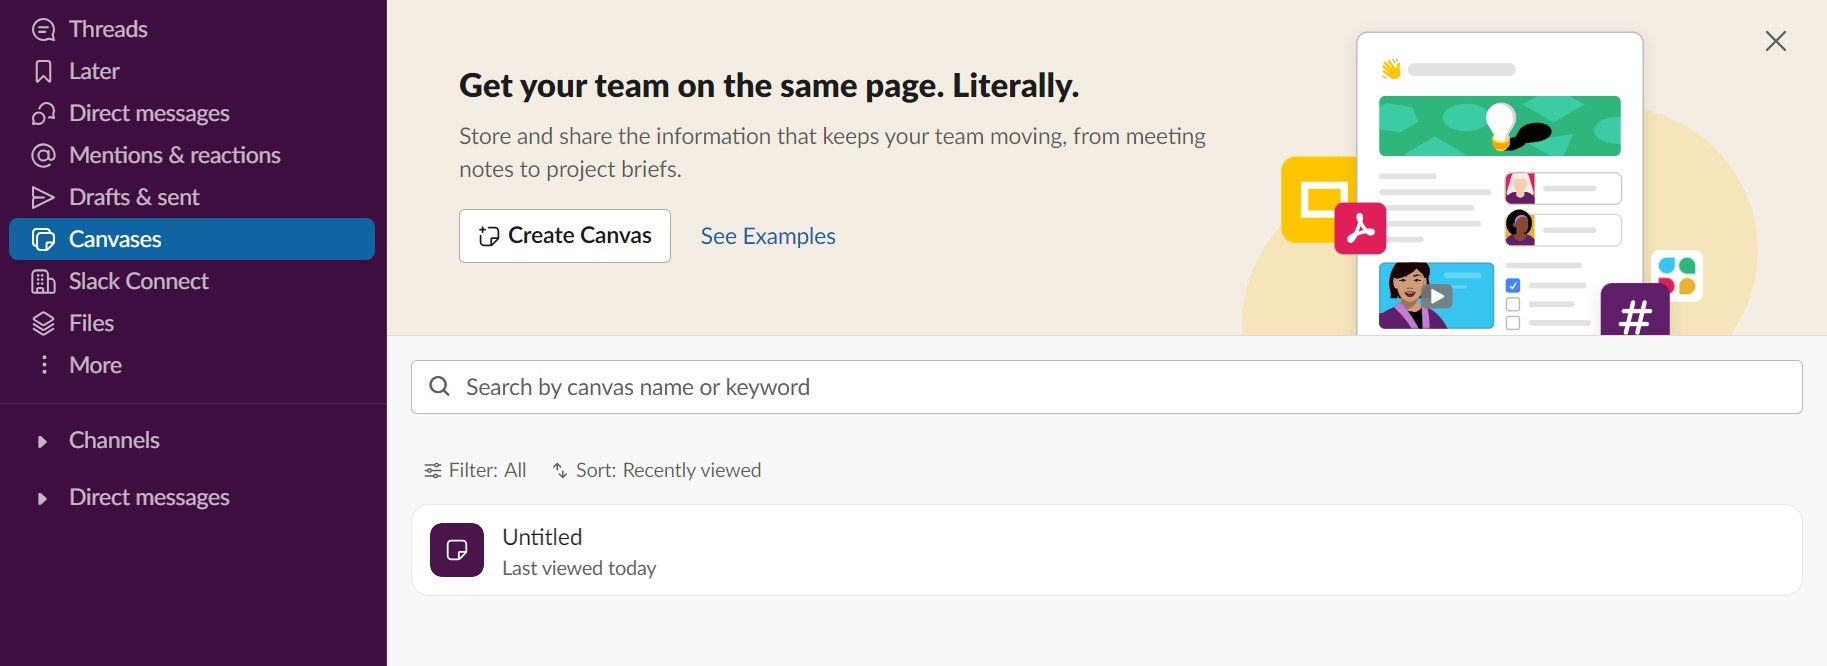
Task: Open the Filter: All dropdown
Action: click(475, 470)
